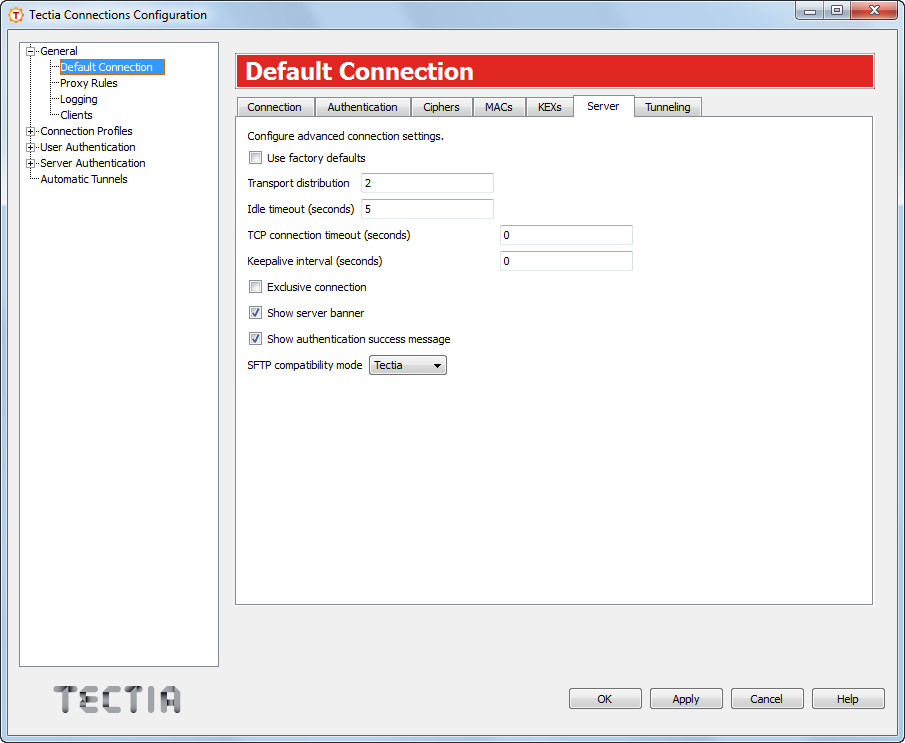
Task: Select Clients under General
Action: (76, 114)
